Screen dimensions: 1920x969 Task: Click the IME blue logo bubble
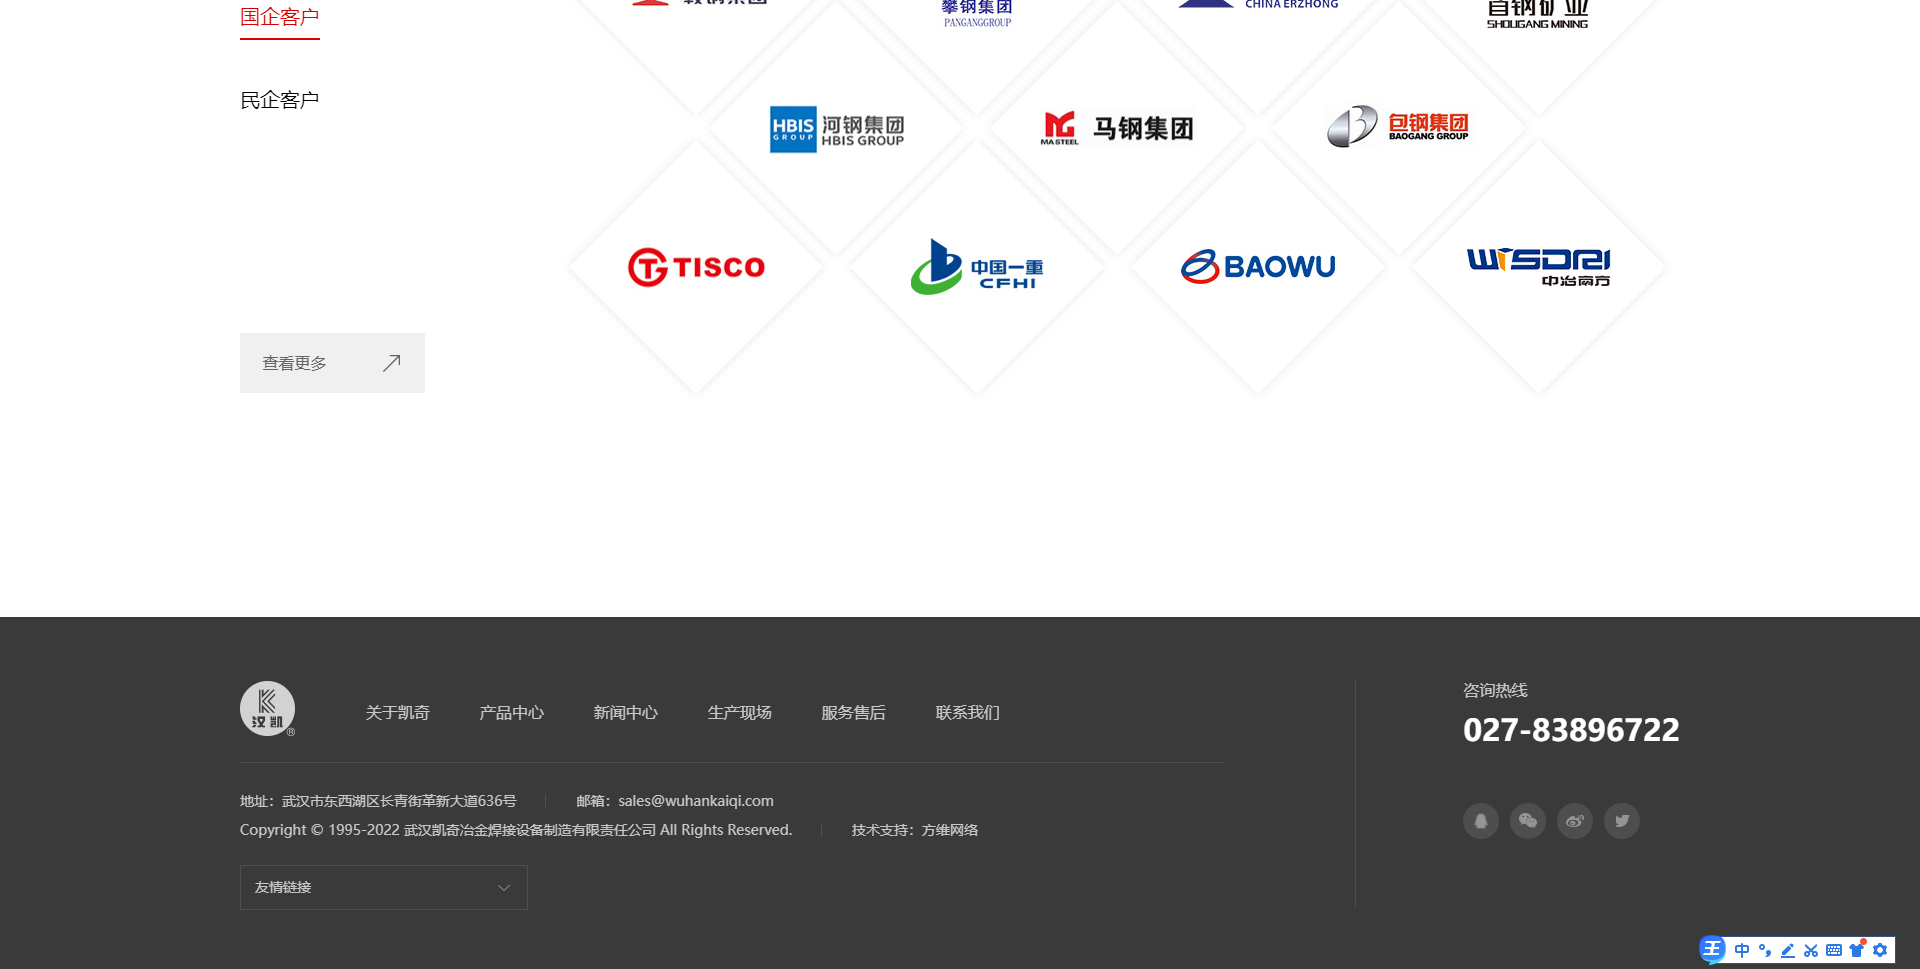pyautogui.click(x=1712, y=949)
